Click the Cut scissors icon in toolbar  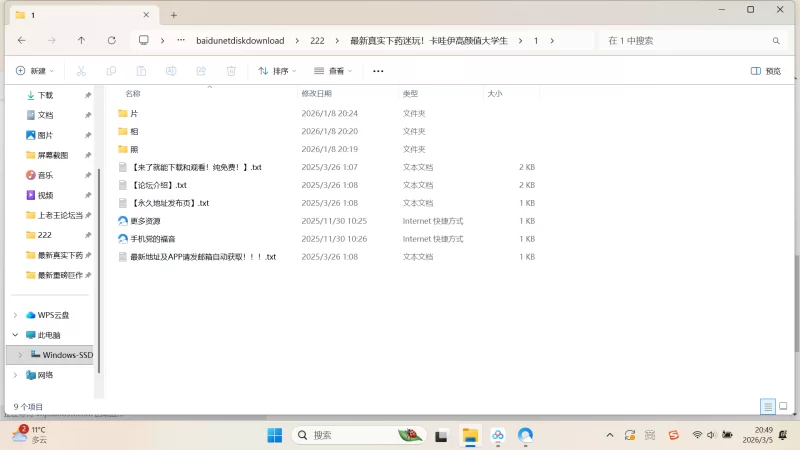[81, 71]
